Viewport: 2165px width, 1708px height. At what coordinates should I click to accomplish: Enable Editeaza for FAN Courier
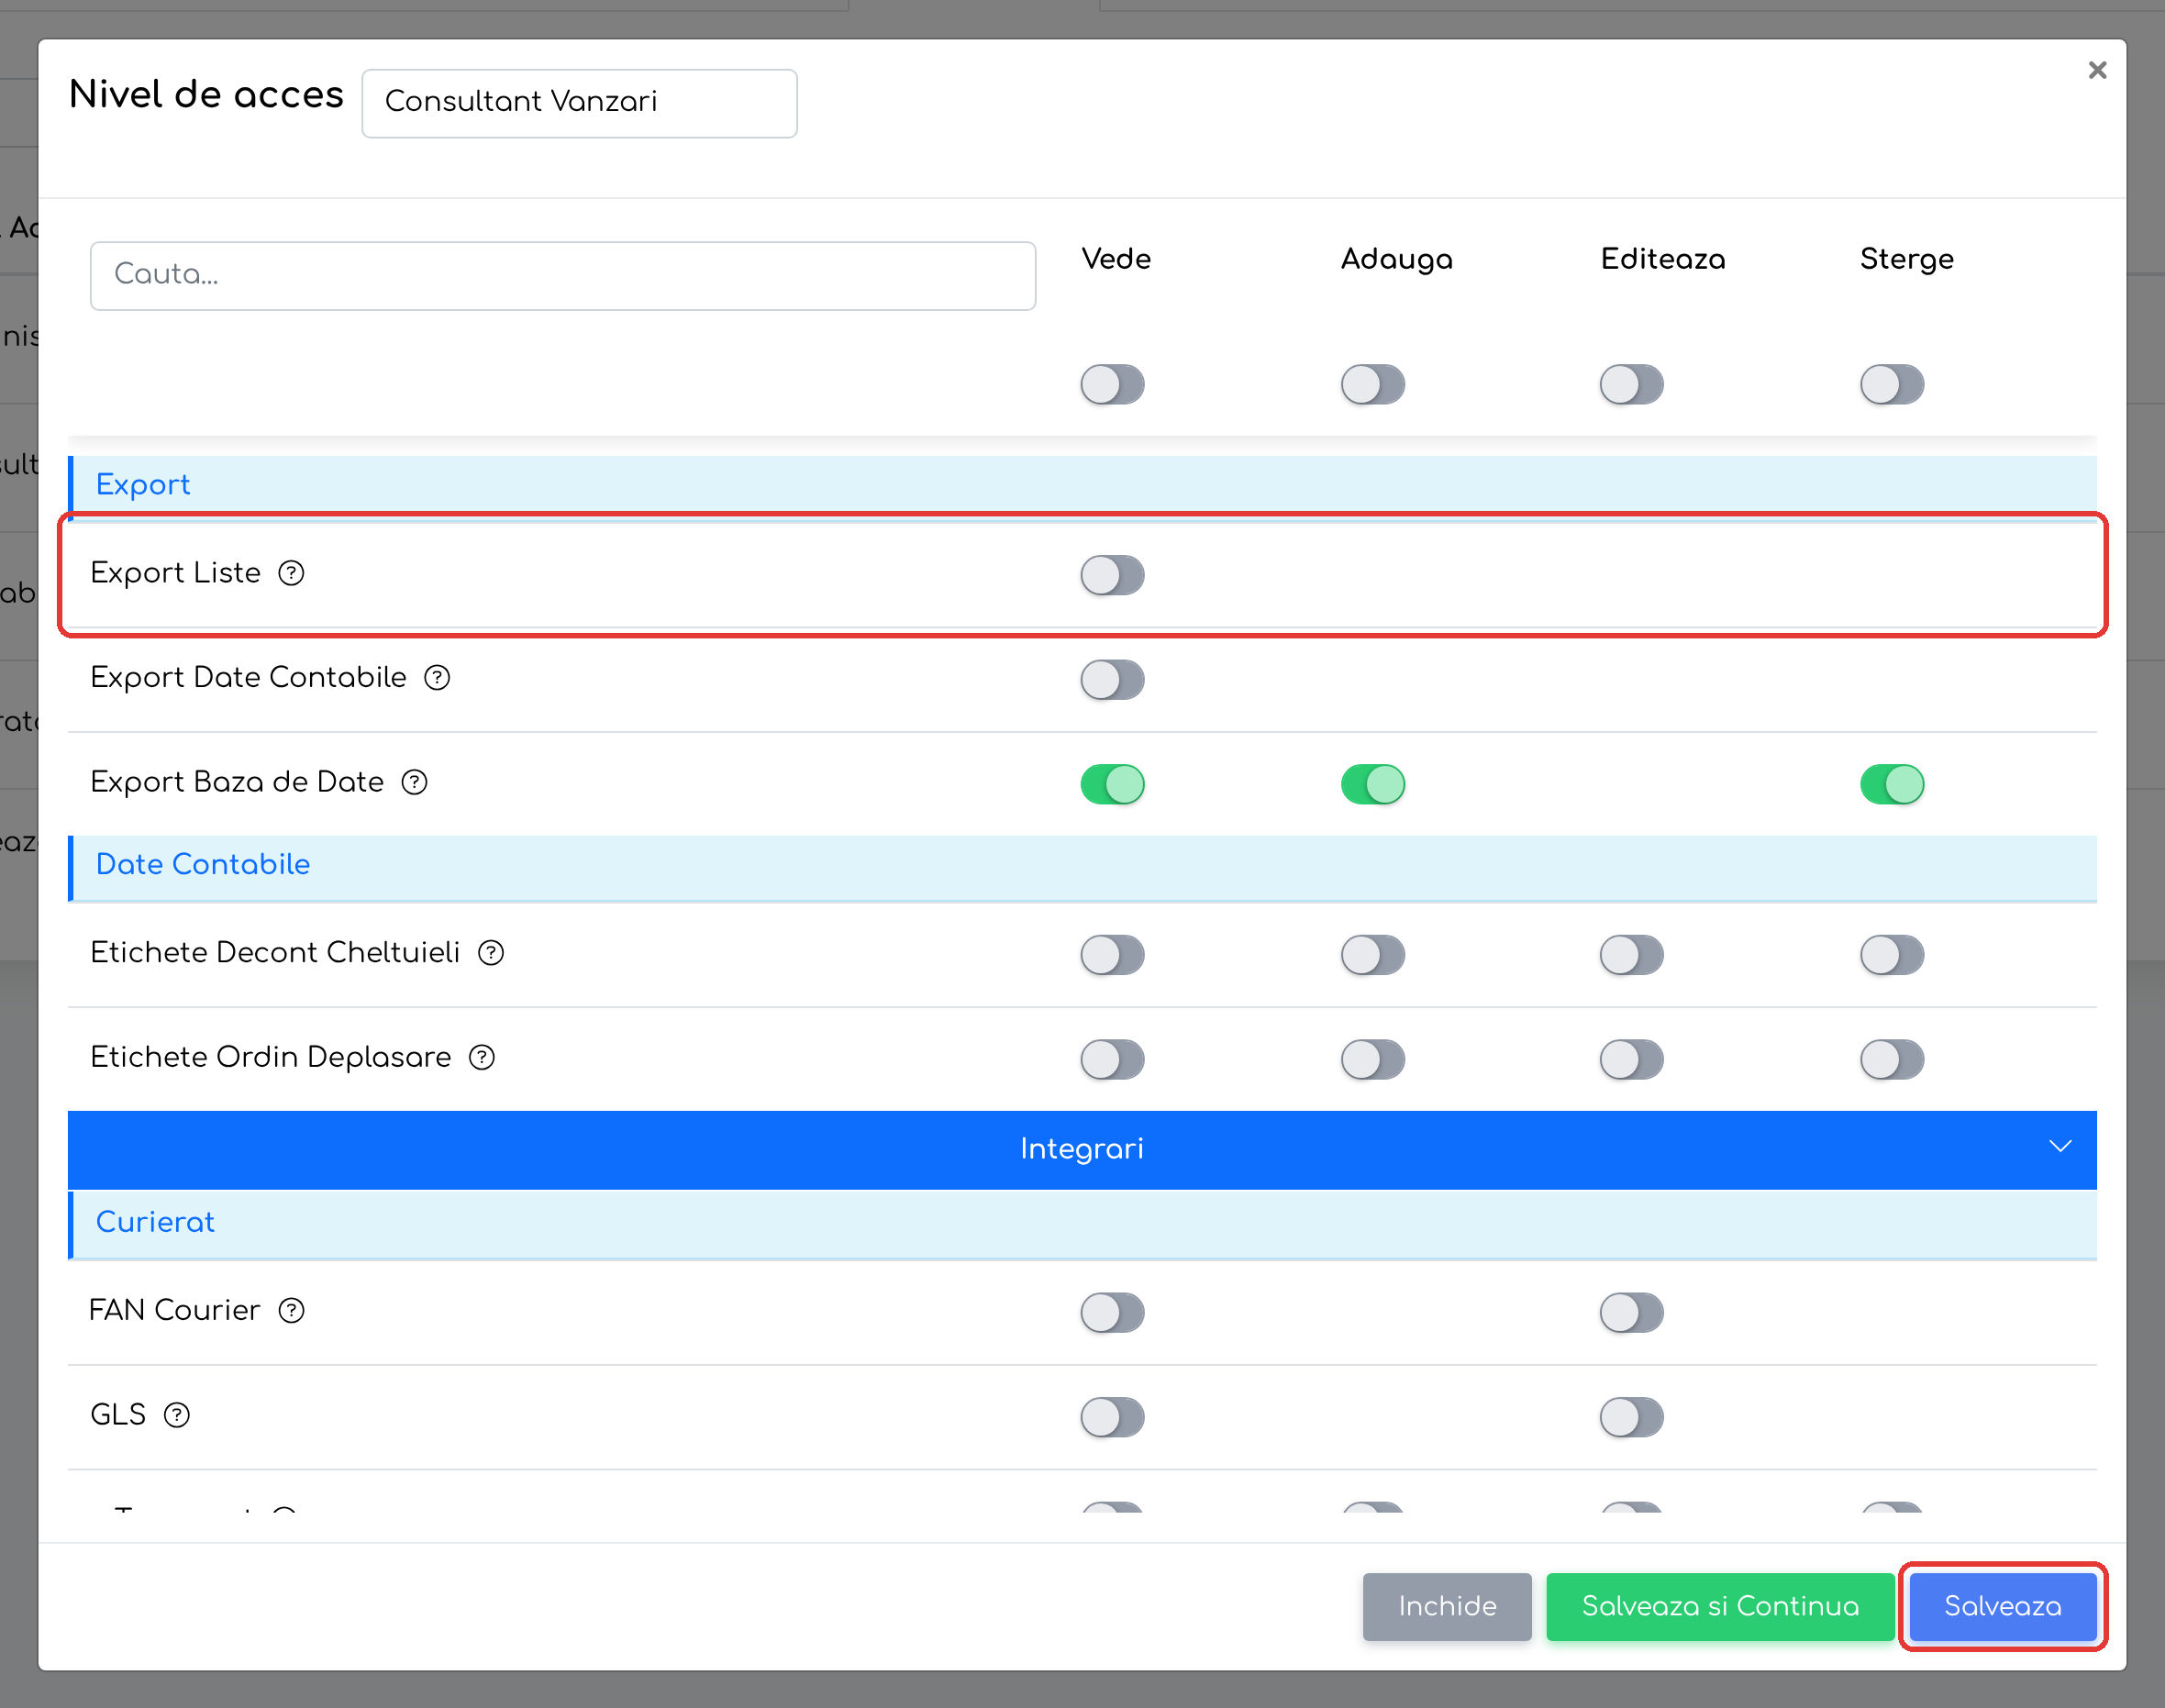(x=1631, y=1313)
